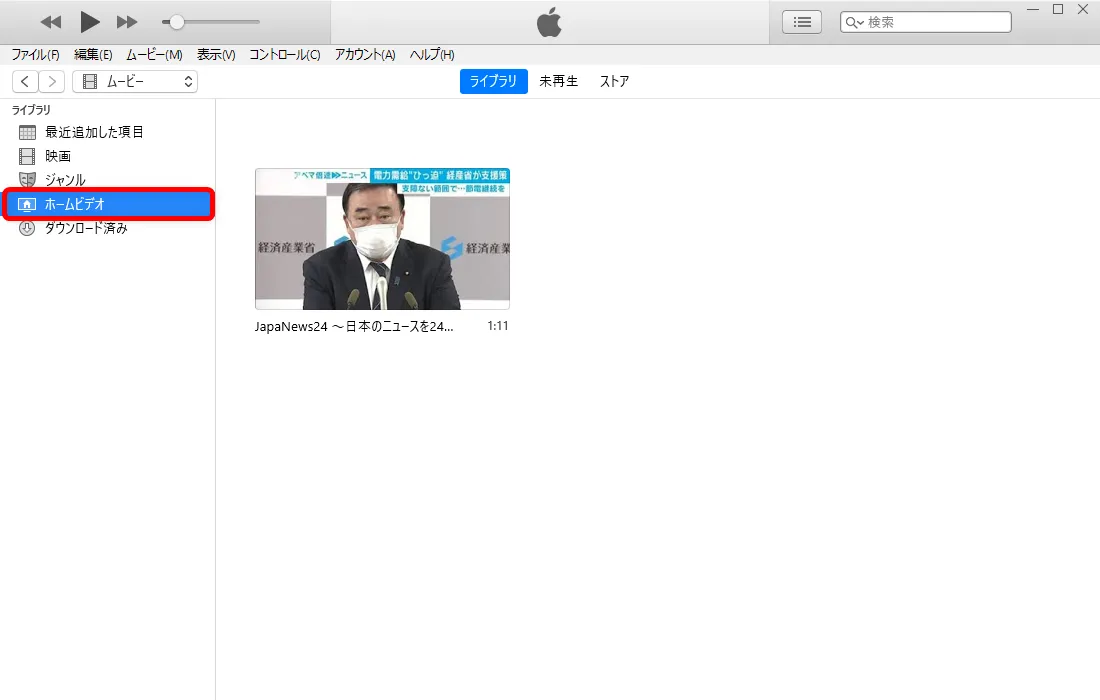Switch to the 未再生 tab
The height and width of the screenshot is (700, 1100).
click(x=558, y=81)
